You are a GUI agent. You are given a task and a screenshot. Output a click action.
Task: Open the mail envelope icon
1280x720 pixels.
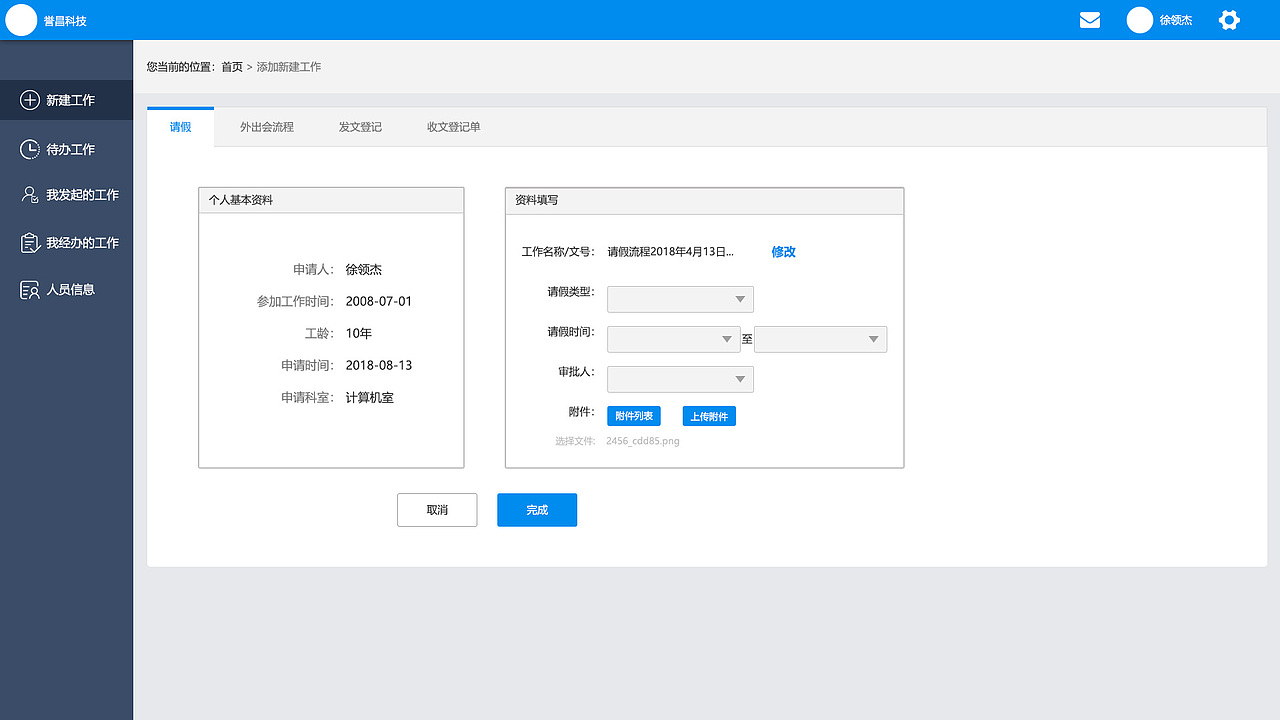tap(1089, 19)
